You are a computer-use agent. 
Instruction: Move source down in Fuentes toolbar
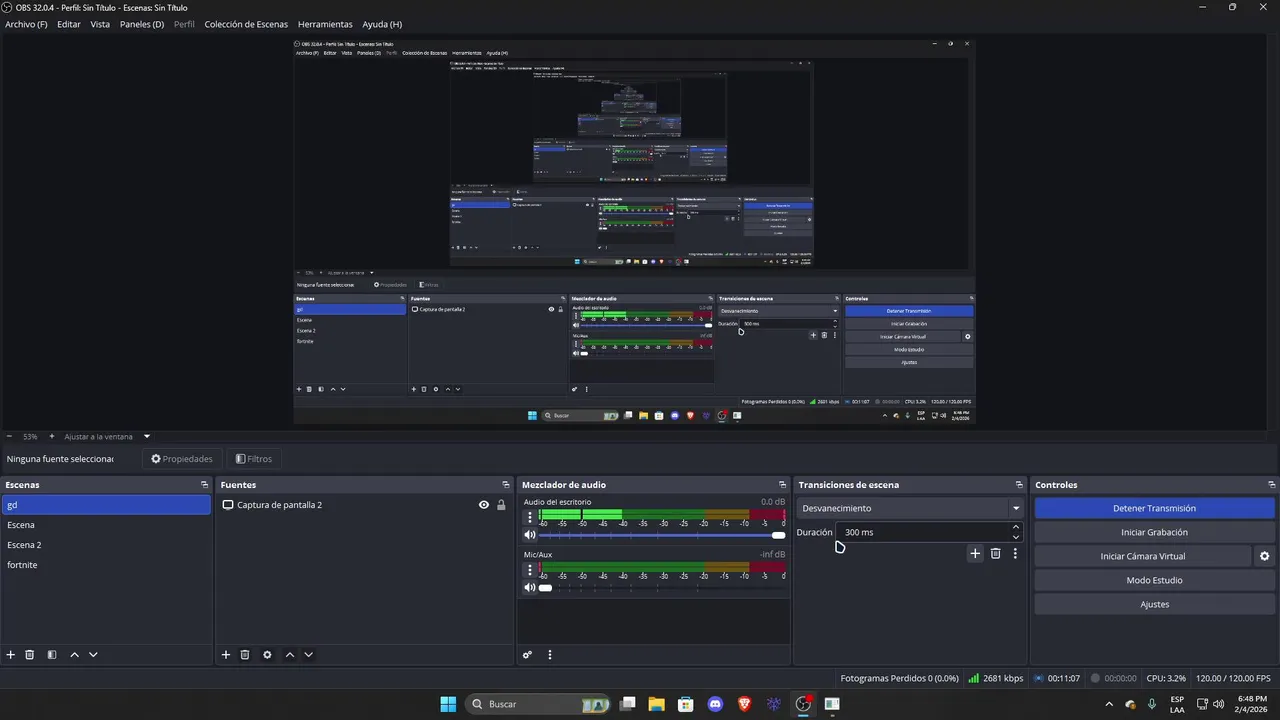(x=308, y=655)
